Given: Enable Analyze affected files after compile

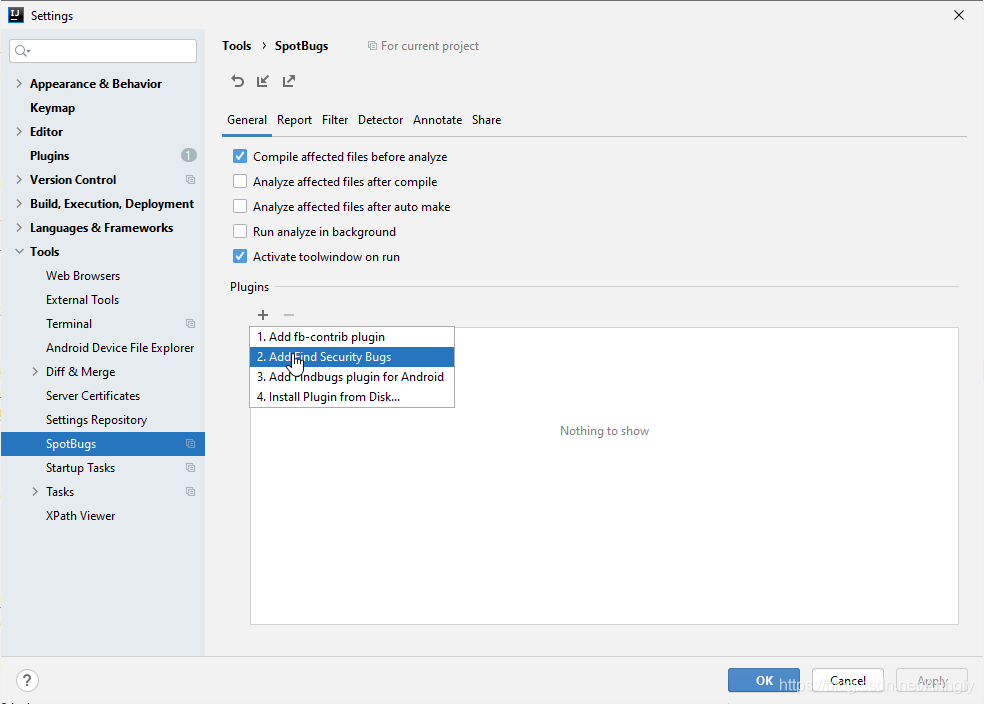Looking at the screenshot, I should [x=239, y=181].
